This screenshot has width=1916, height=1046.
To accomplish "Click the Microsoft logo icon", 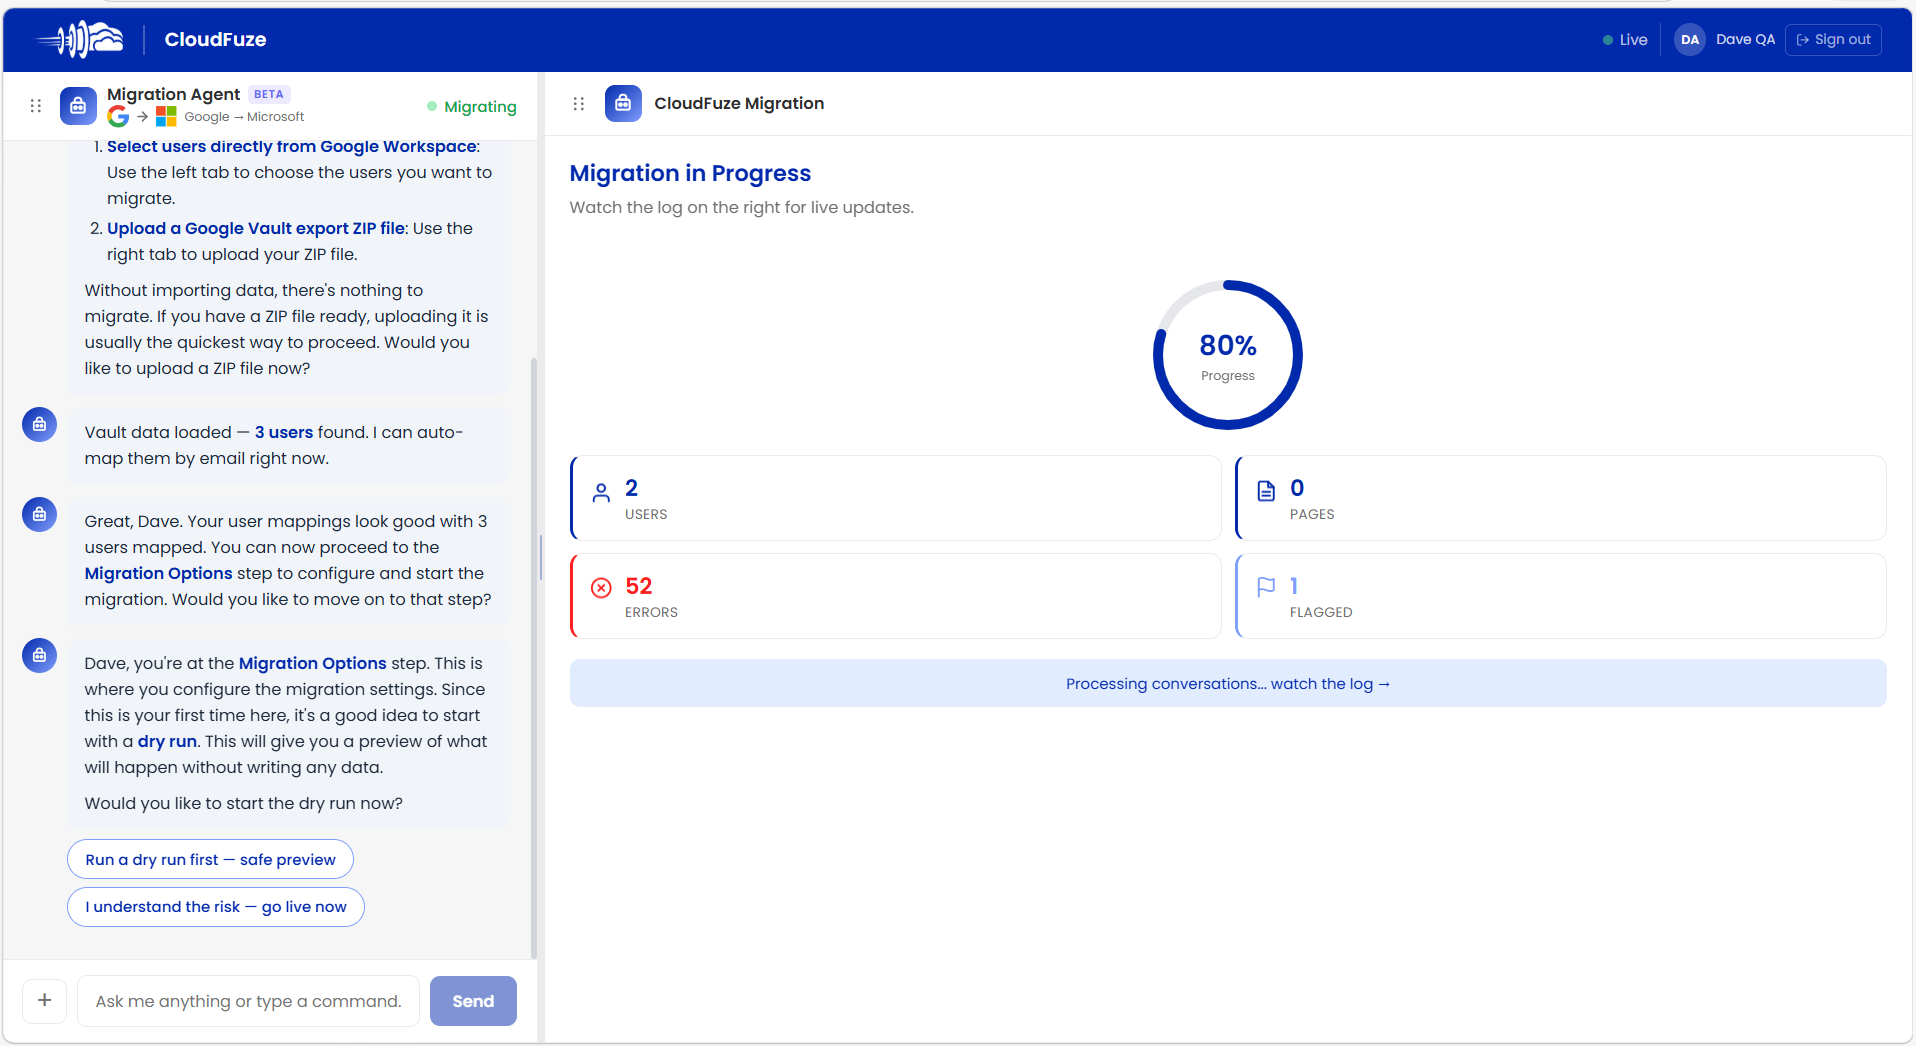I will [166, 117].
